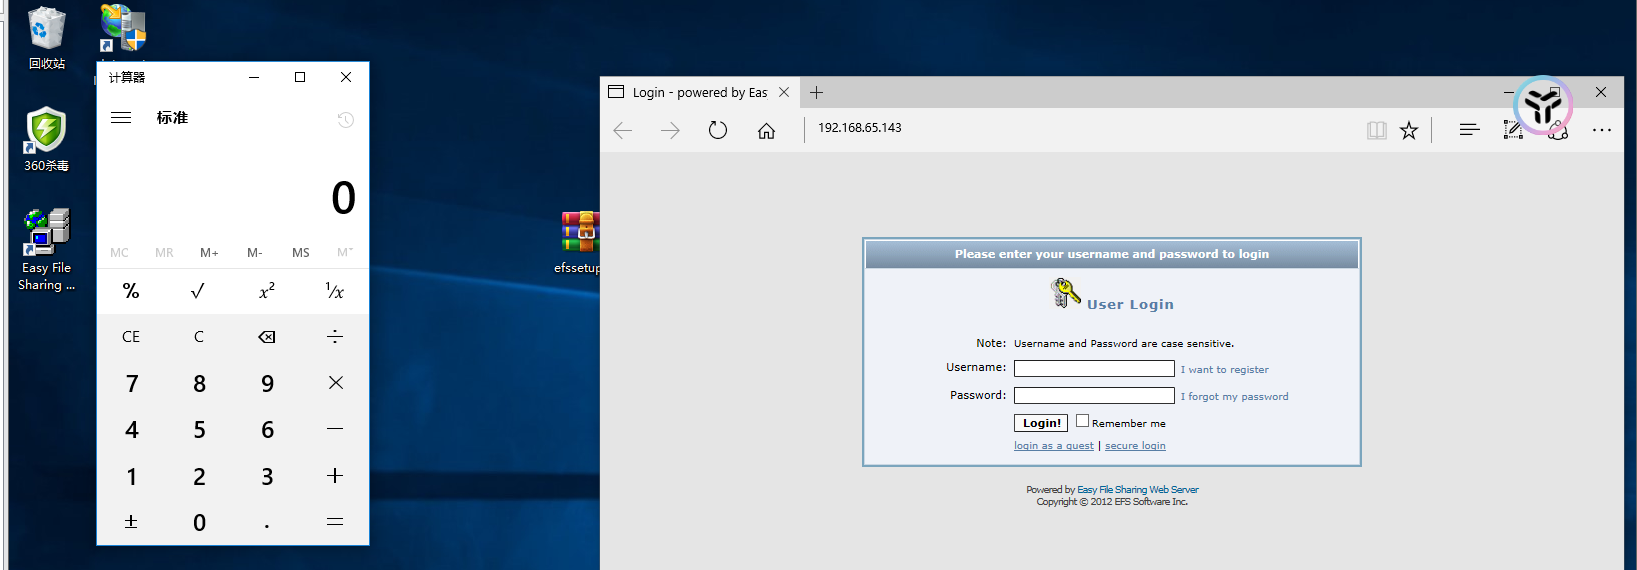The width and height of the screenshot is (1637, 570).
Task: Add page to favorites with star icon
Action: pos(1409,130)
